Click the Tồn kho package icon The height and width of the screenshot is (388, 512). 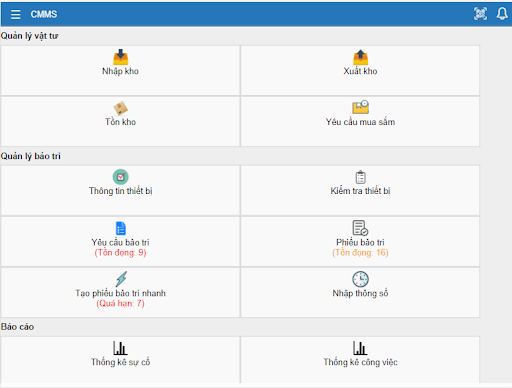120,108
